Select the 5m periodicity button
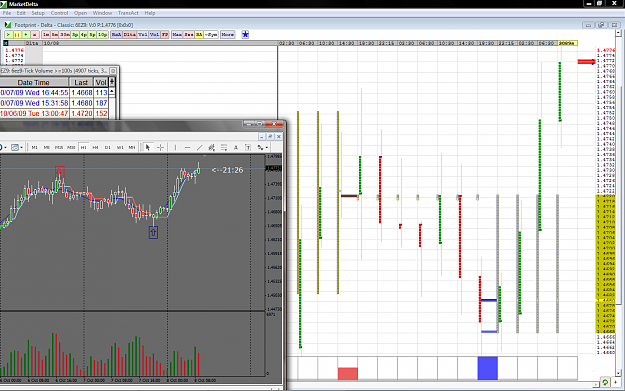 point(55,35)
